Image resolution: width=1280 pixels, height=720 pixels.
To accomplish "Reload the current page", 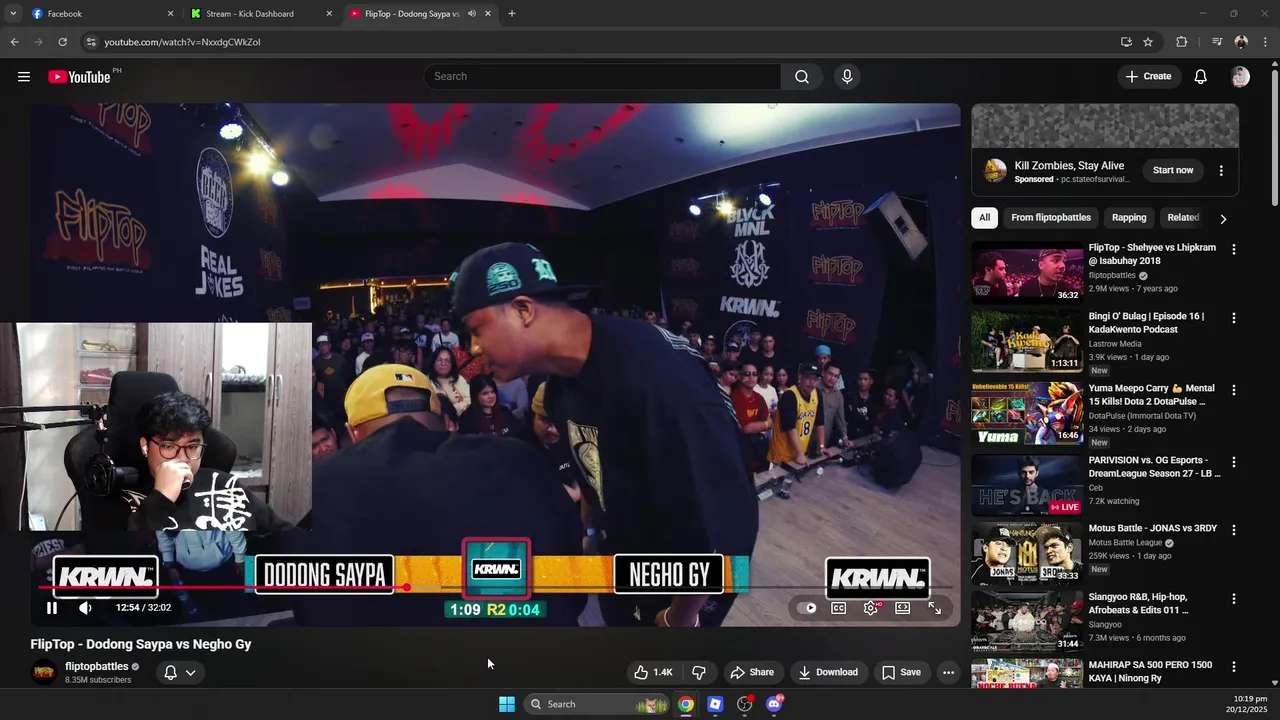I will tap(62, 42).
